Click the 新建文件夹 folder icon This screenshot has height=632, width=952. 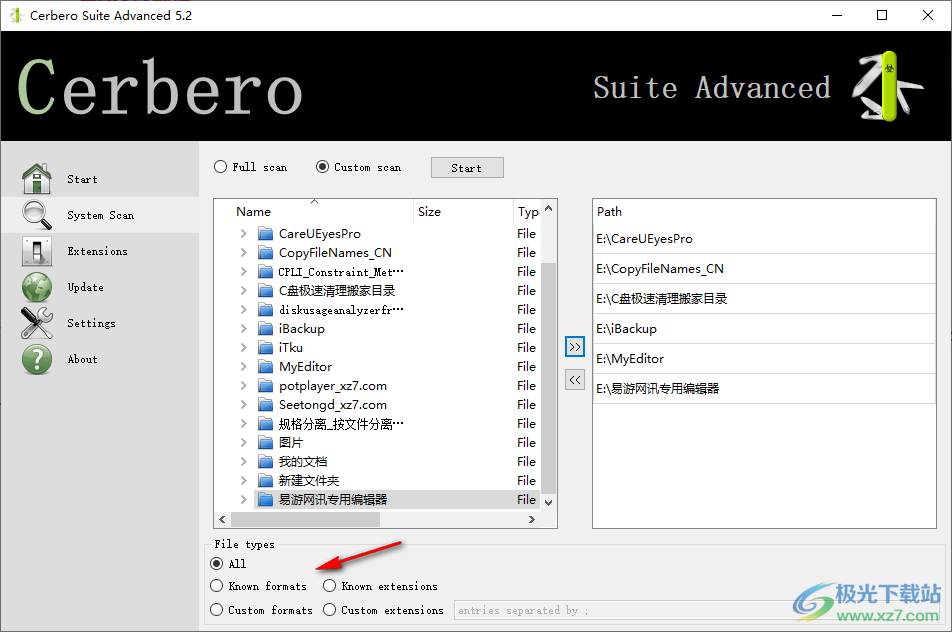[x=265, y=481]
